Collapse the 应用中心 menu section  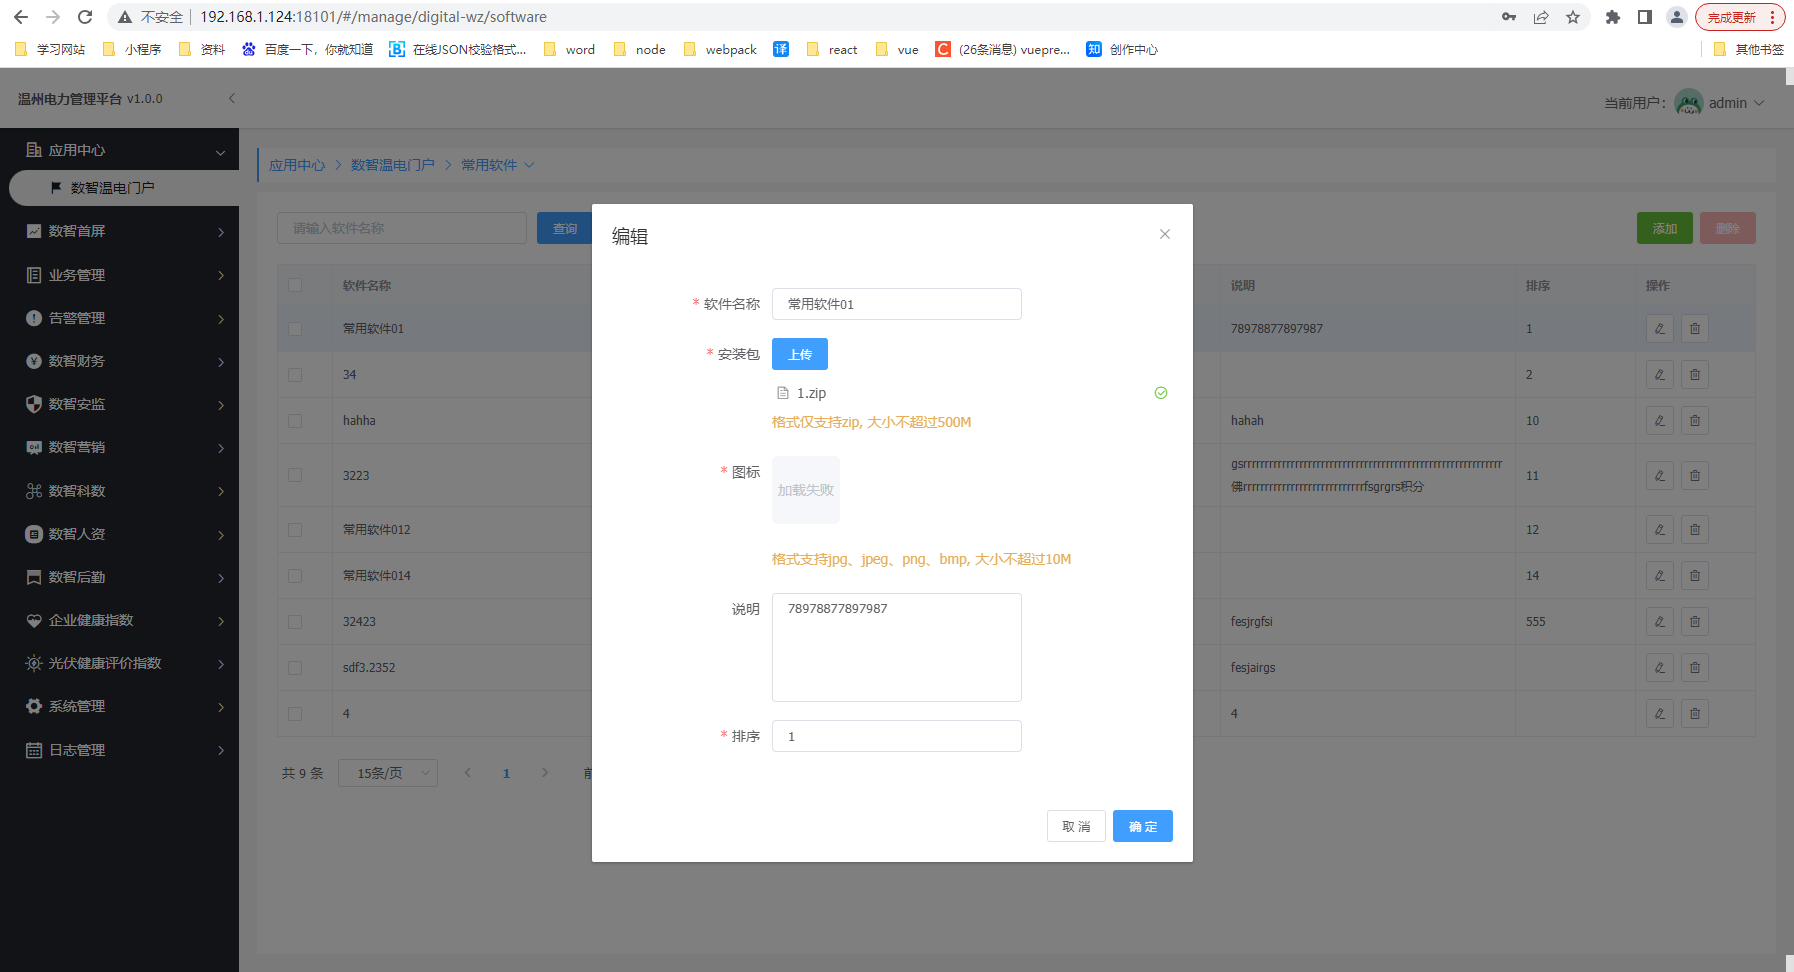(x=220, y=152)
